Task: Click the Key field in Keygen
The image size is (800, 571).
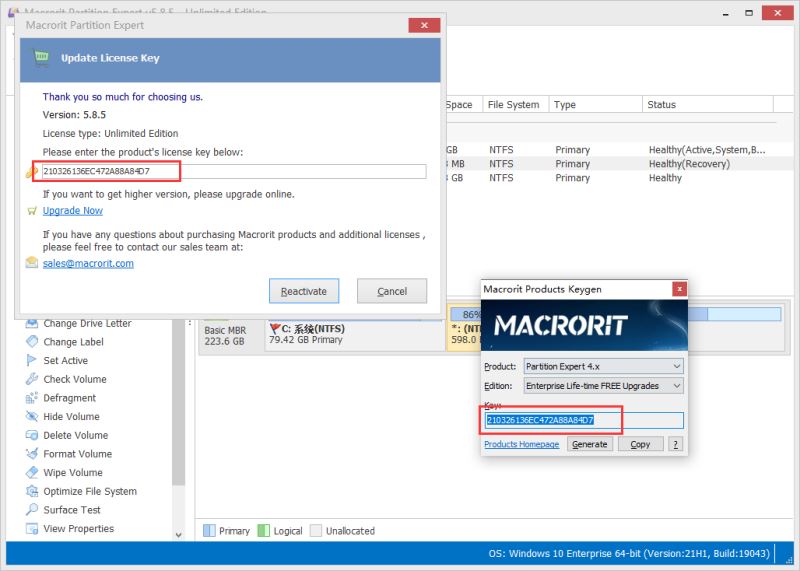Action: [x=584, y=420]
